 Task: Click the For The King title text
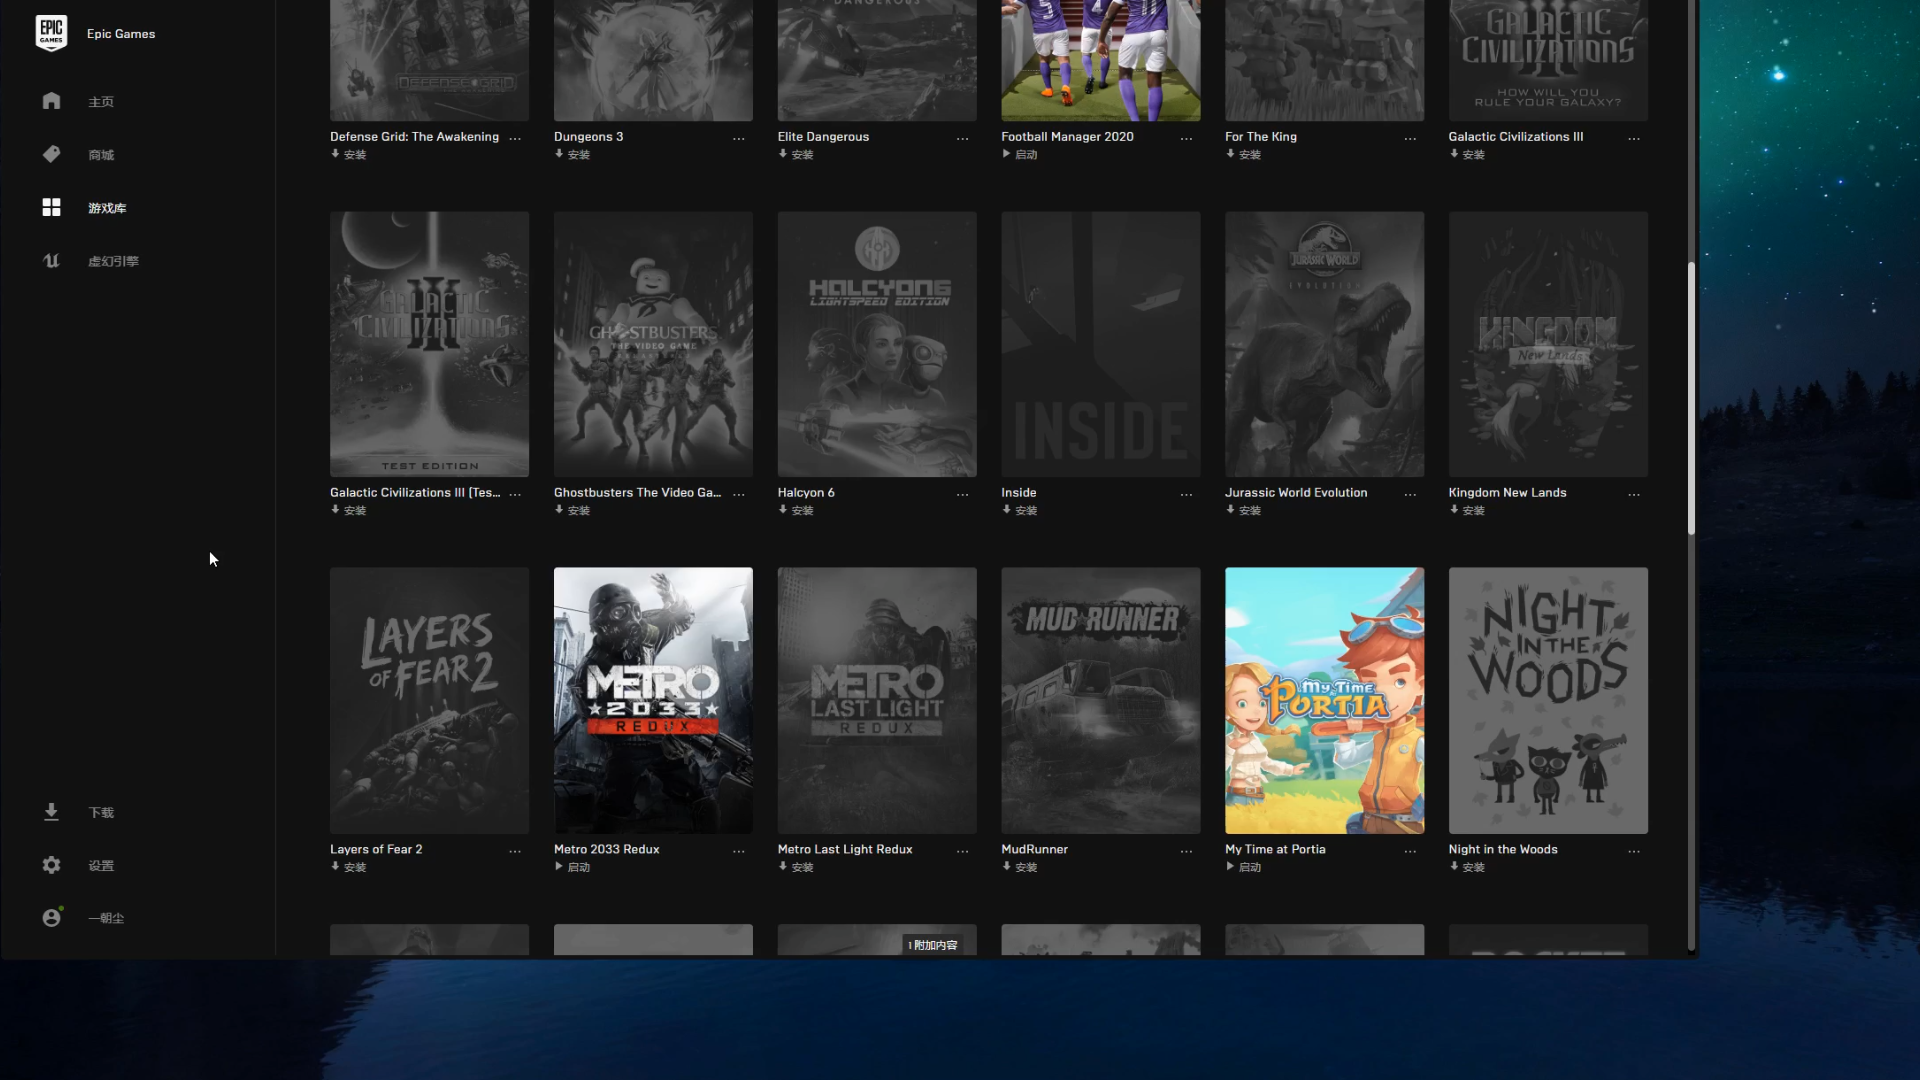click(x=1260, y=136)
